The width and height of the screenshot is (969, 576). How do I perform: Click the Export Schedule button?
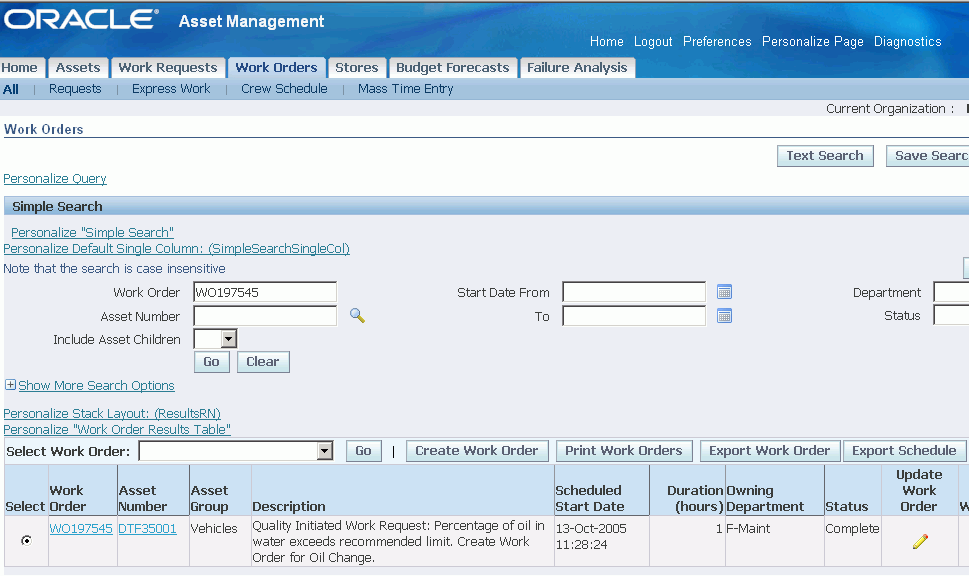(903, 451)
